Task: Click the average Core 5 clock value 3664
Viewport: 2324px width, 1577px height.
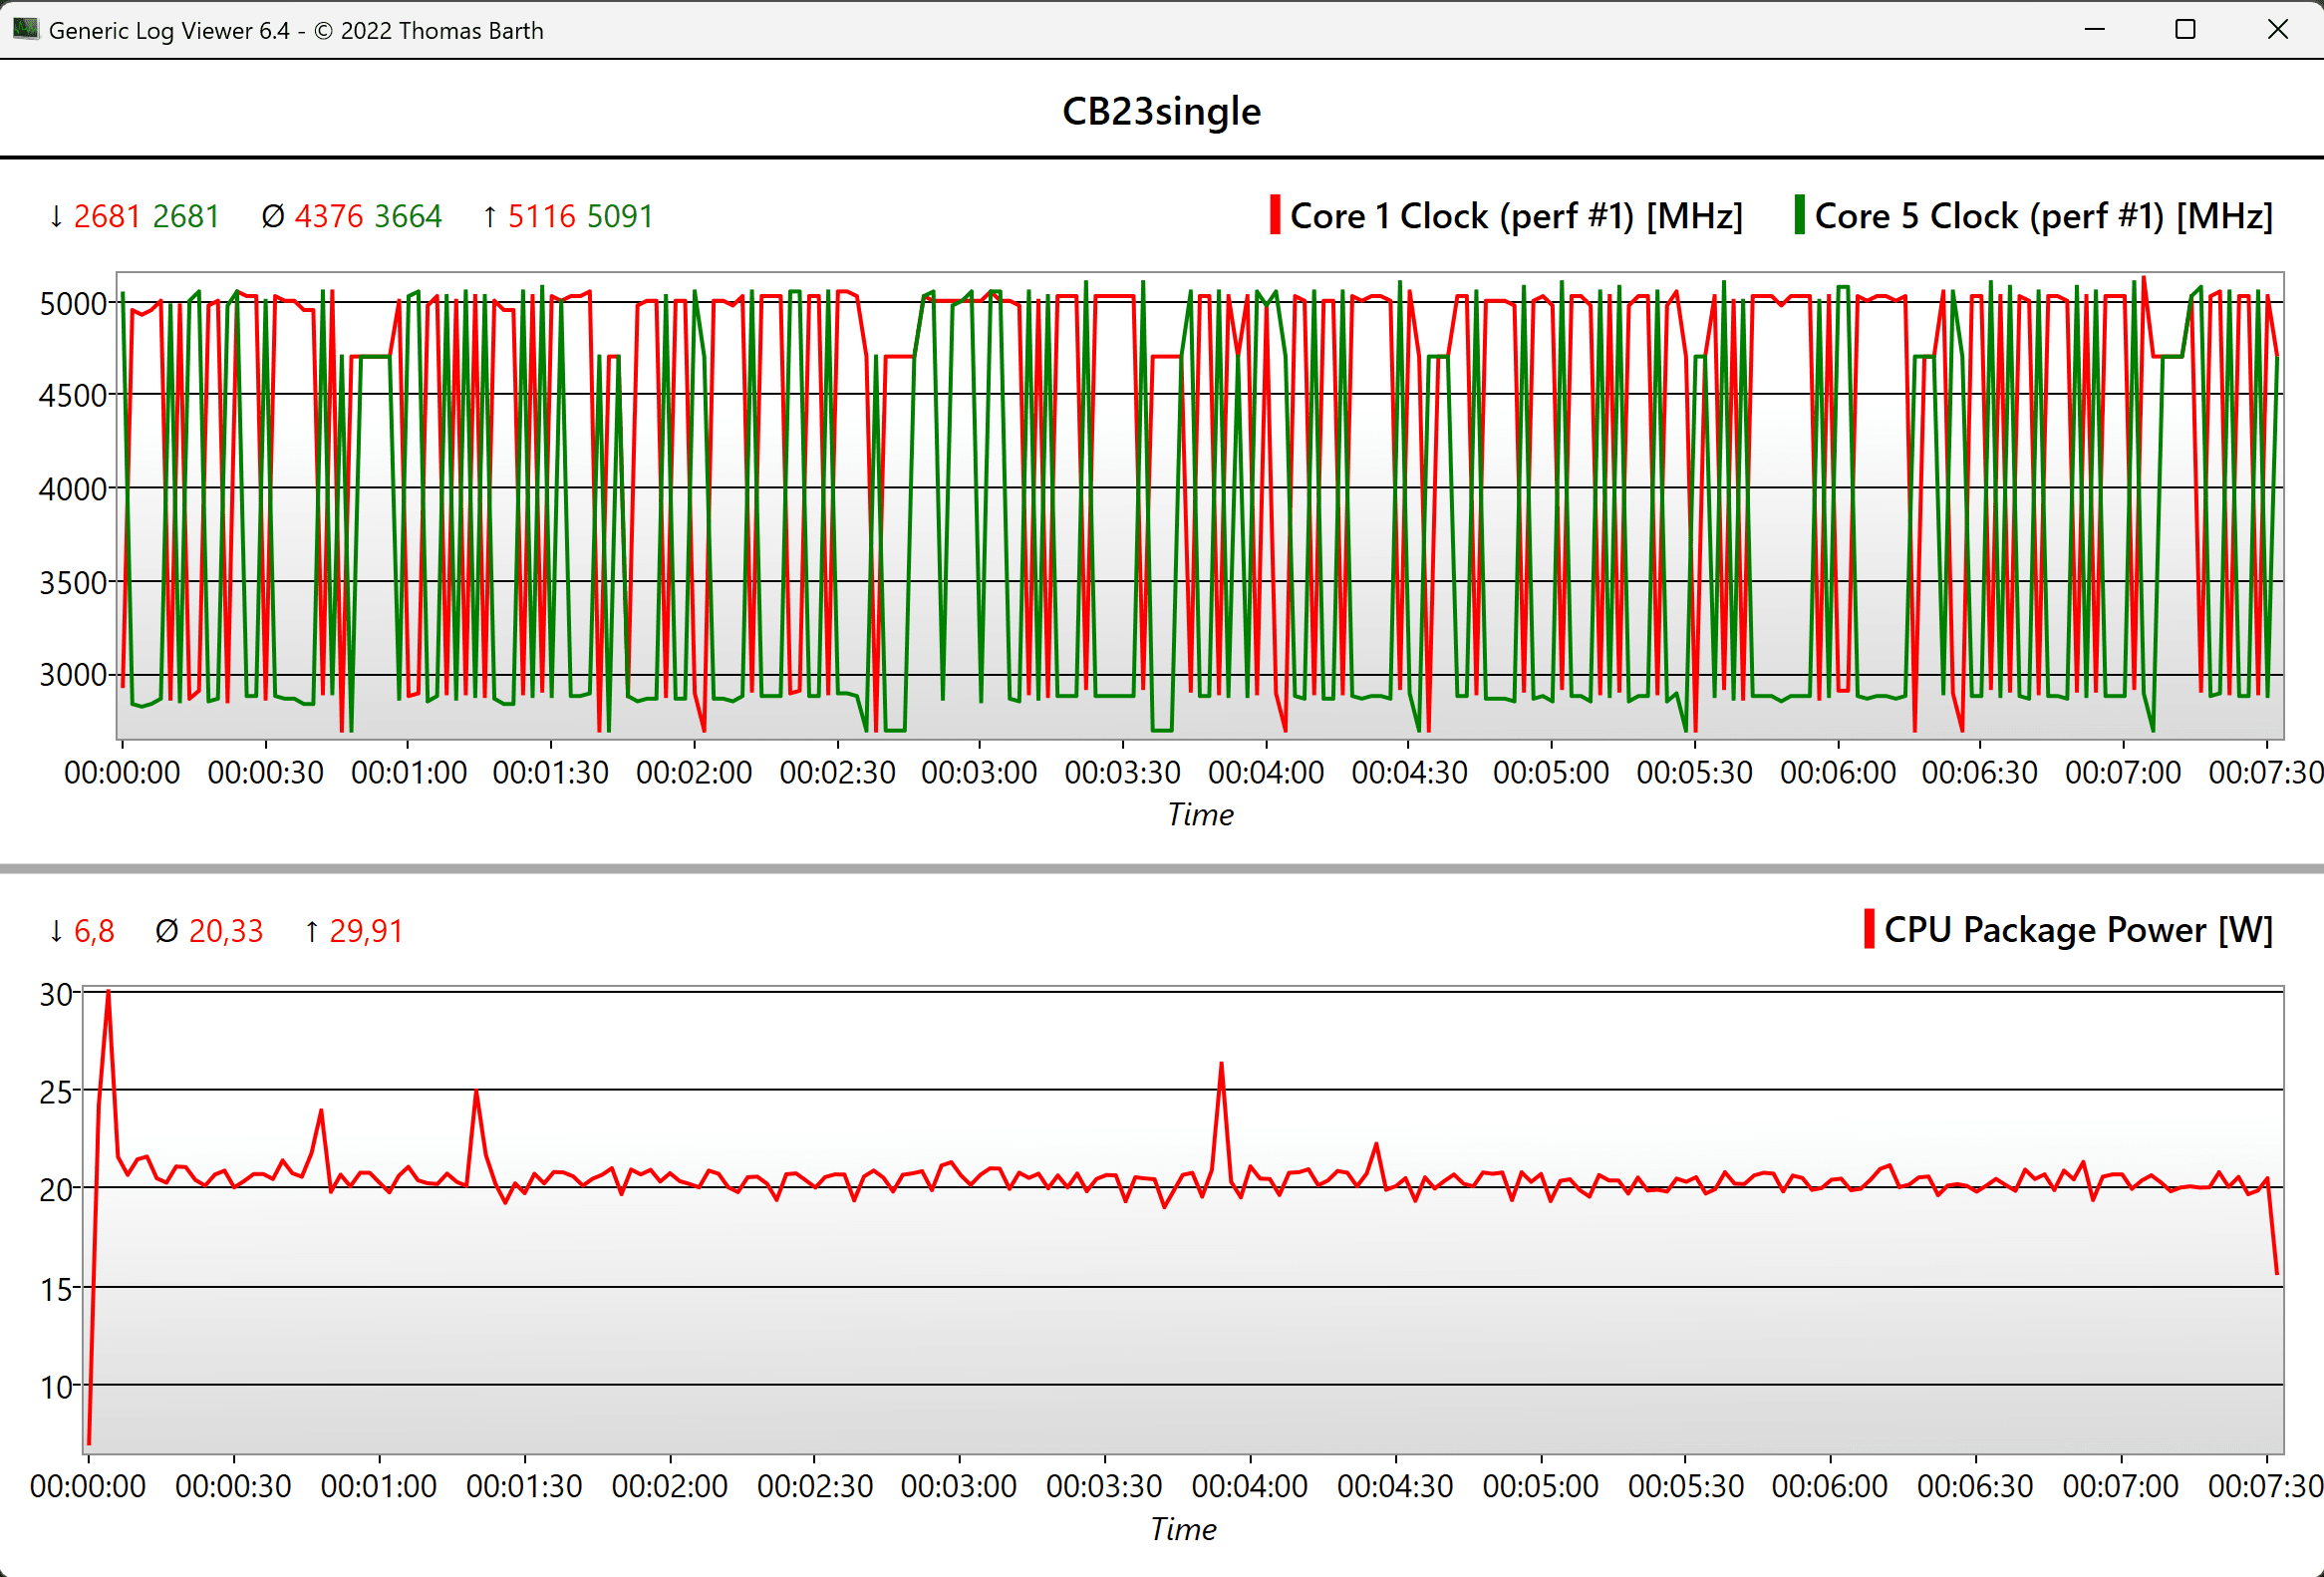Action: point(408,216)
